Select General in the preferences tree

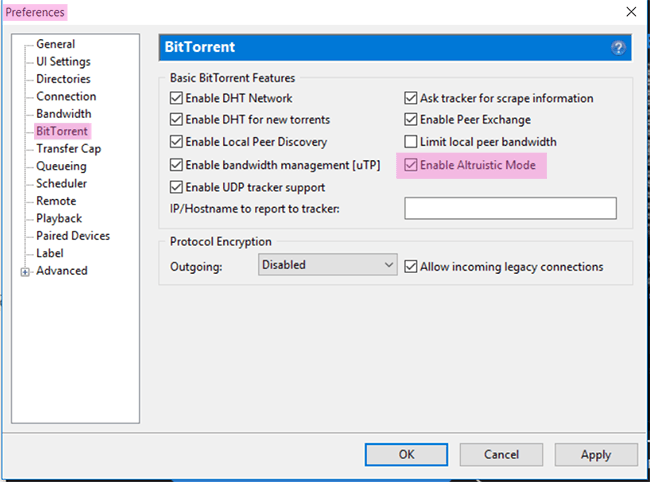(56, 44)
